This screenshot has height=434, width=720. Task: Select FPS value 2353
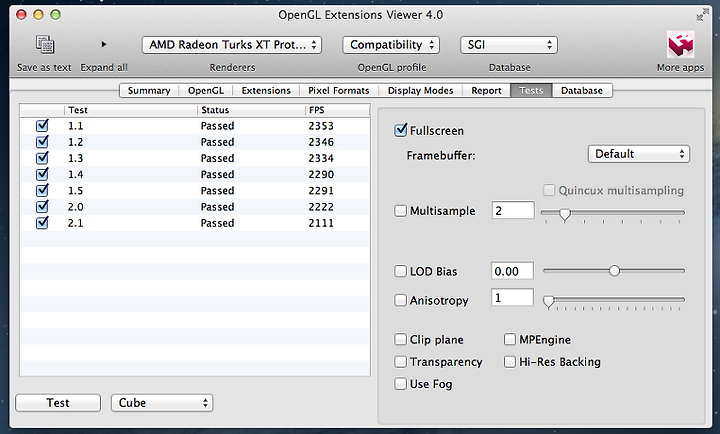(321, 126)
